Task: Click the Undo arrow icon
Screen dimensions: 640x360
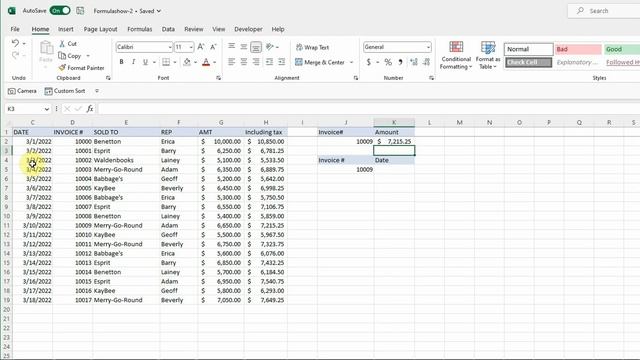Action: click(x=15, y=43)
